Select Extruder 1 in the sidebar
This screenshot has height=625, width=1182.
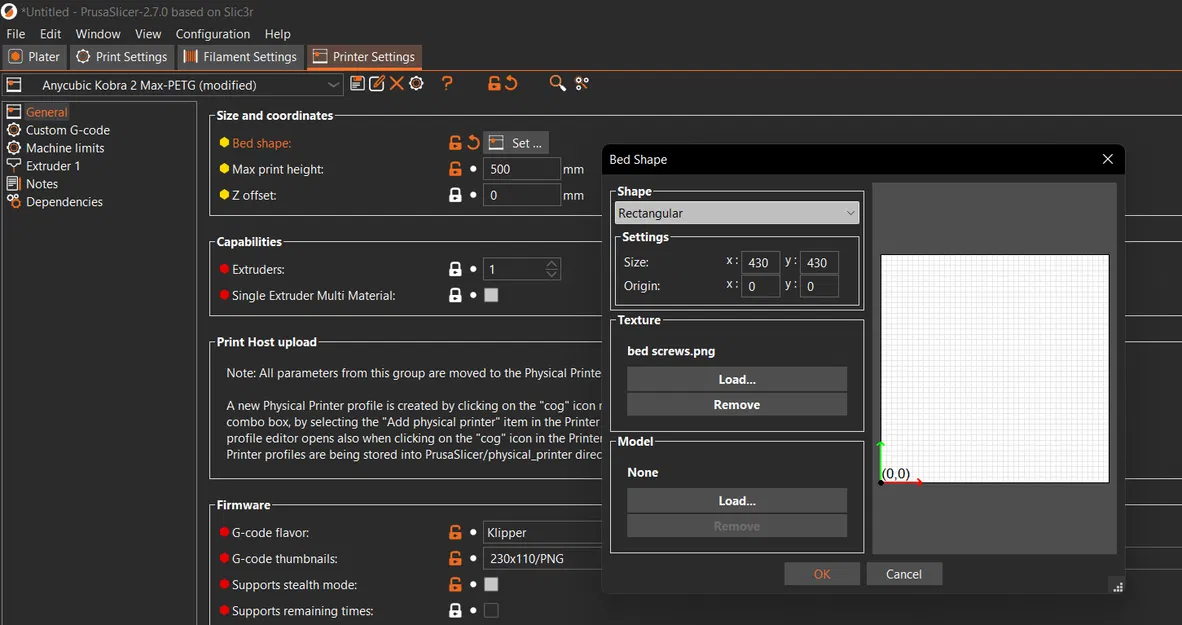click(53, 166)
